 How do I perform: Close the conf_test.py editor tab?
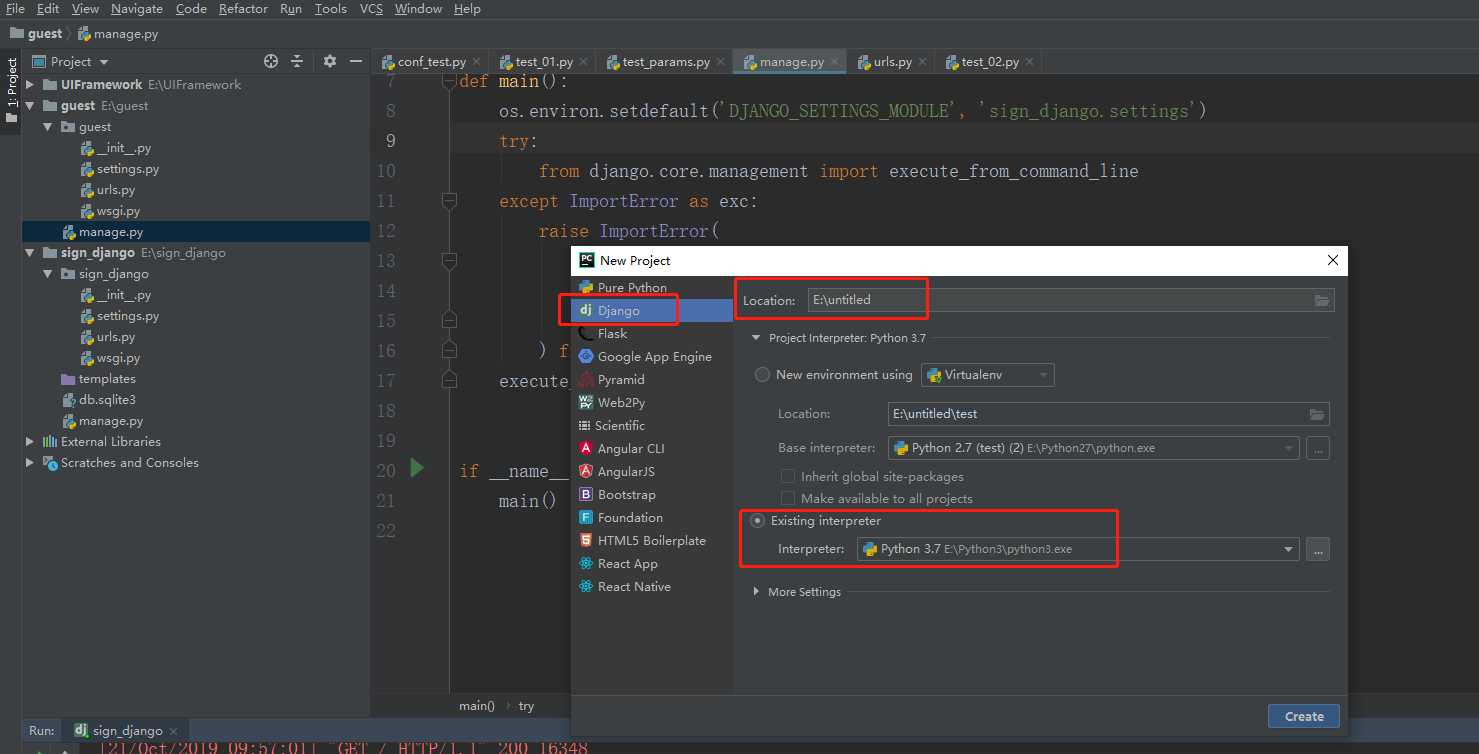pos(476,62)
